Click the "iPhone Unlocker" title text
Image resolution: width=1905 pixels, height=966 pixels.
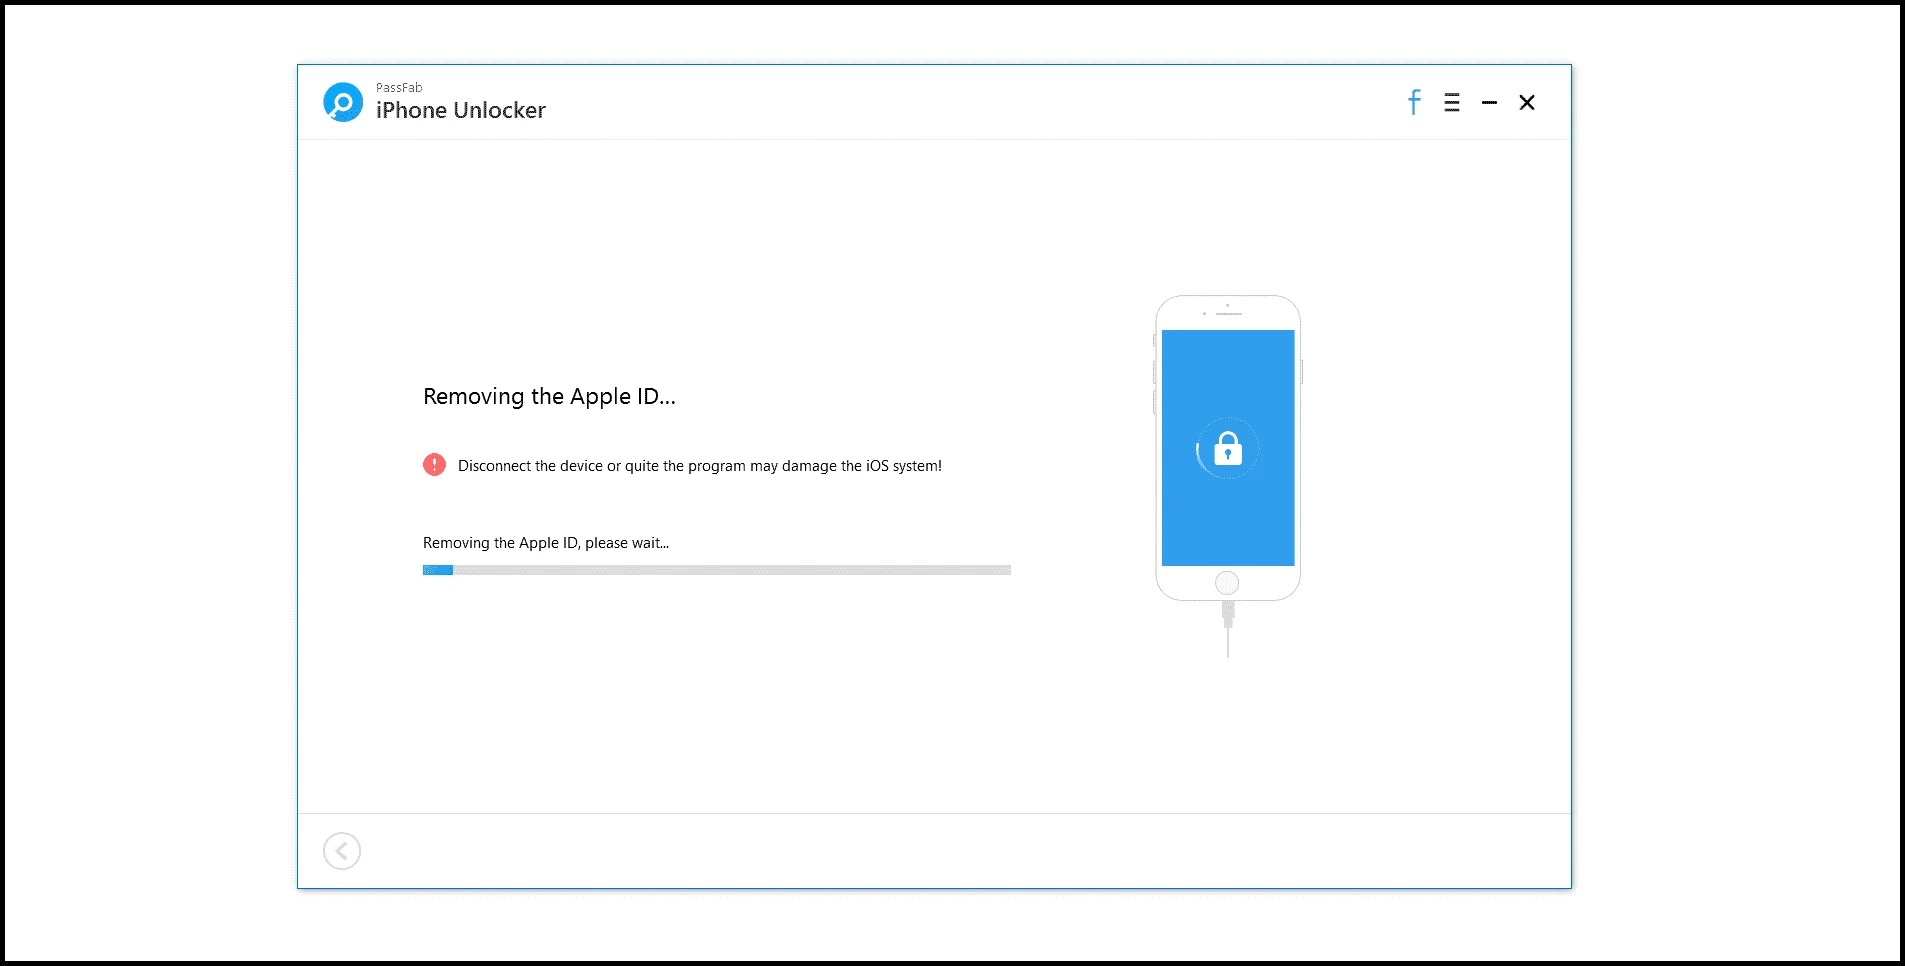coord(461,110)
